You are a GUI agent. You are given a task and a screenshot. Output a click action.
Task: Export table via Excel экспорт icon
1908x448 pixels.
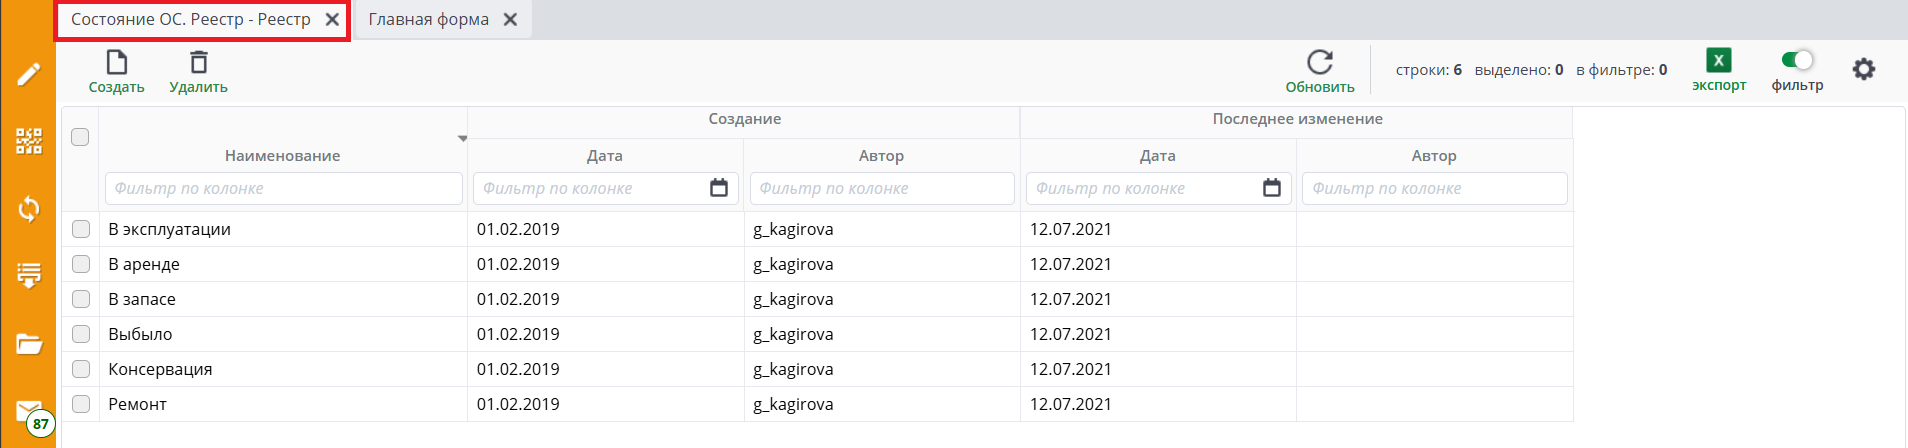1719,61
